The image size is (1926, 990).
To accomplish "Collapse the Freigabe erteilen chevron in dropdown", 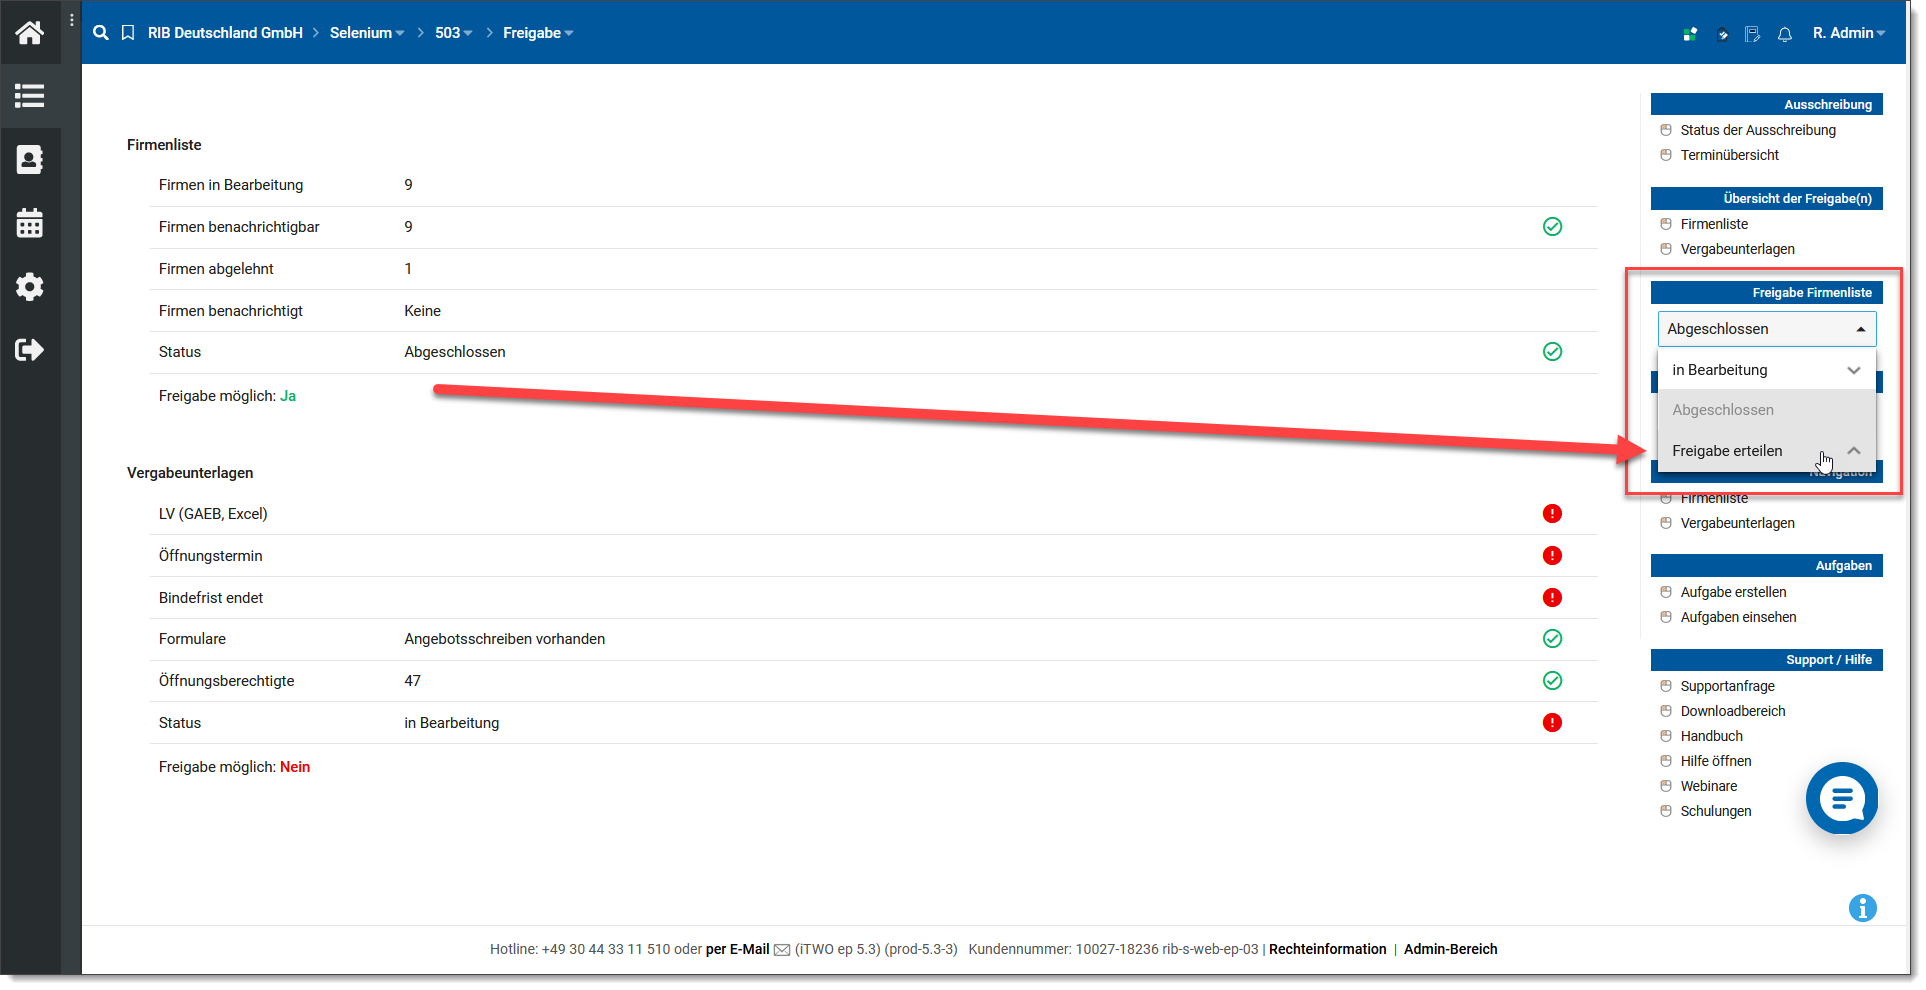I will click(x=1854, y=451).
